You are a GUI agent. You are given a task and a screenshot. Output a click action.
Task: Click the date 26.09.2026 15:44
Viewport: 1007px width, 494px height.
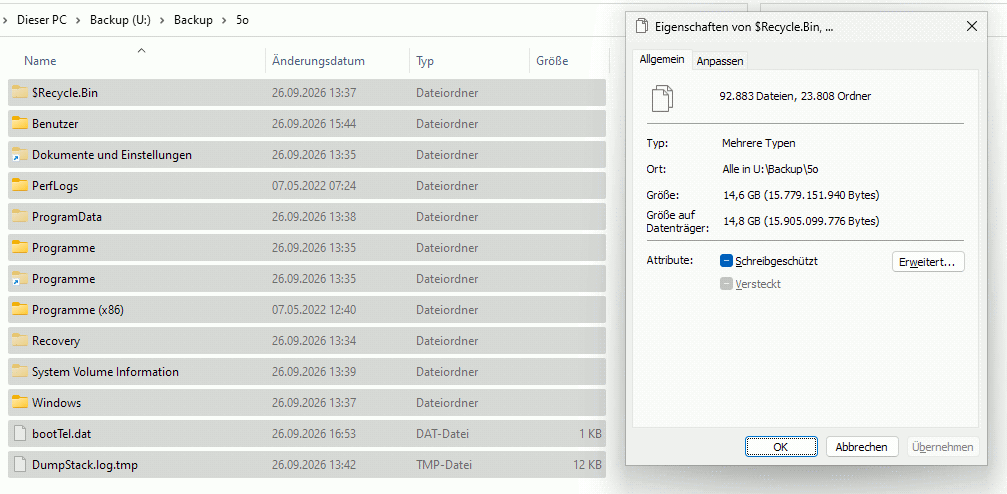click(313, 124)
